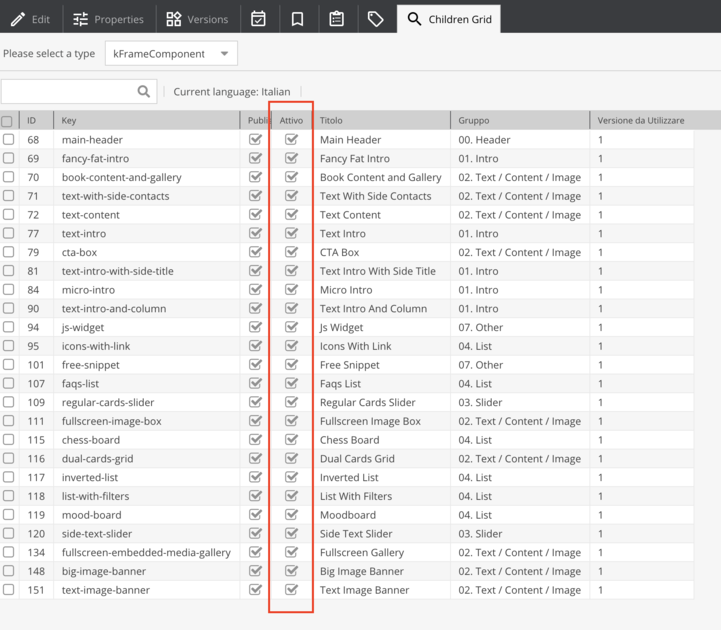Select the row checkbox for chess-board
Viewport: 721px width, 630px height.
point(8,440)
